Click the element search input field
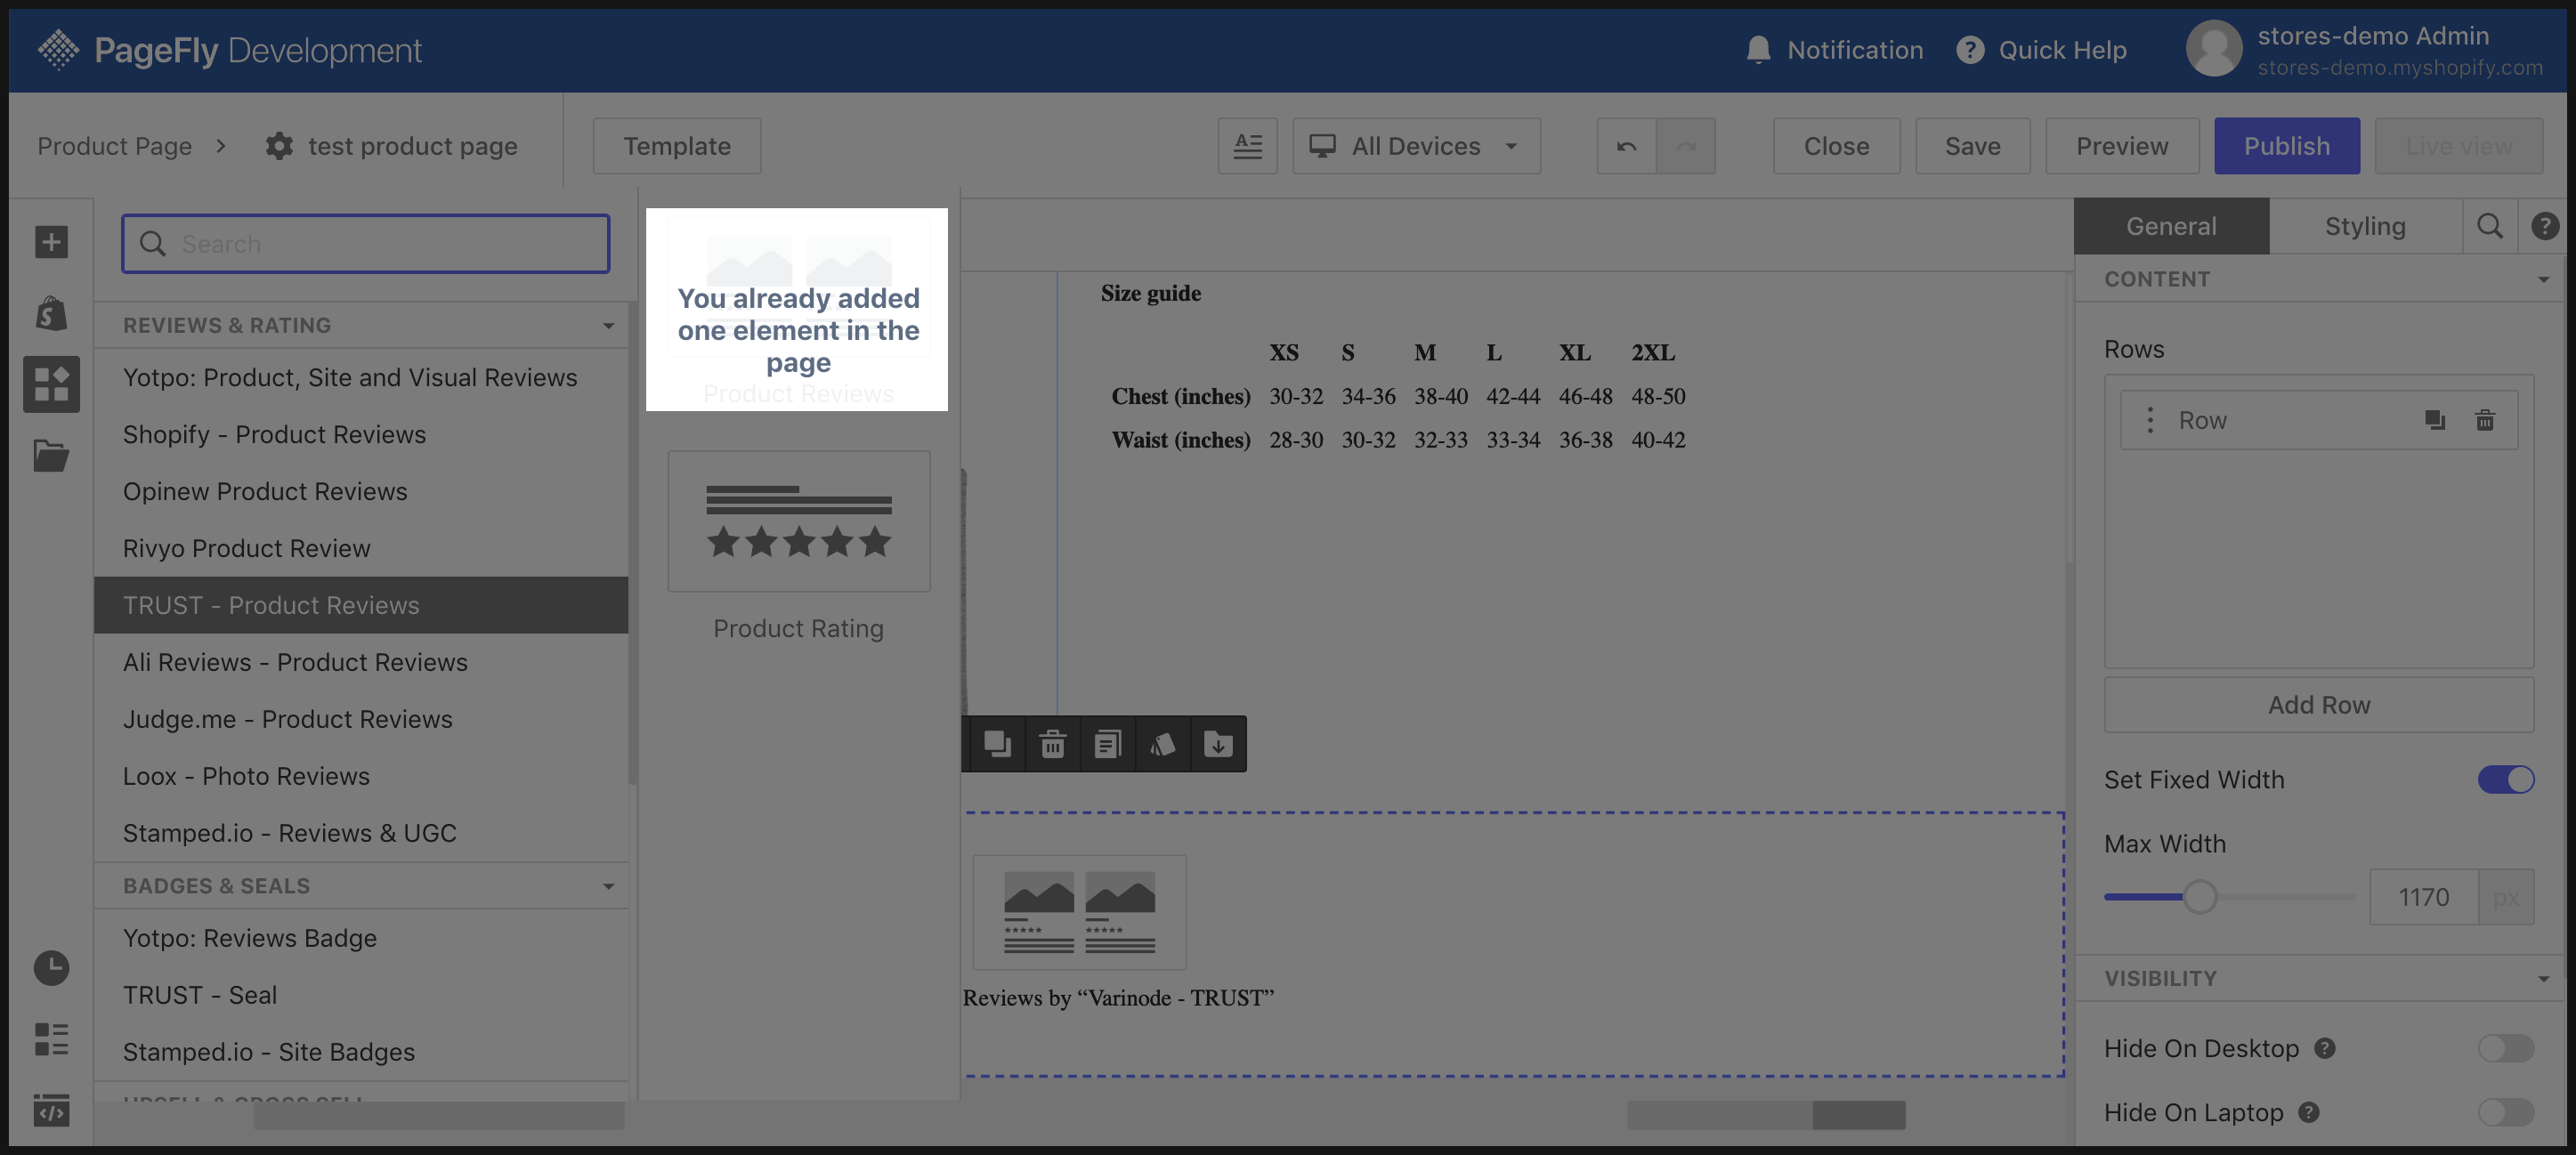The width and height of the screenshot is (2576, 1155). (x=366, y=244)
